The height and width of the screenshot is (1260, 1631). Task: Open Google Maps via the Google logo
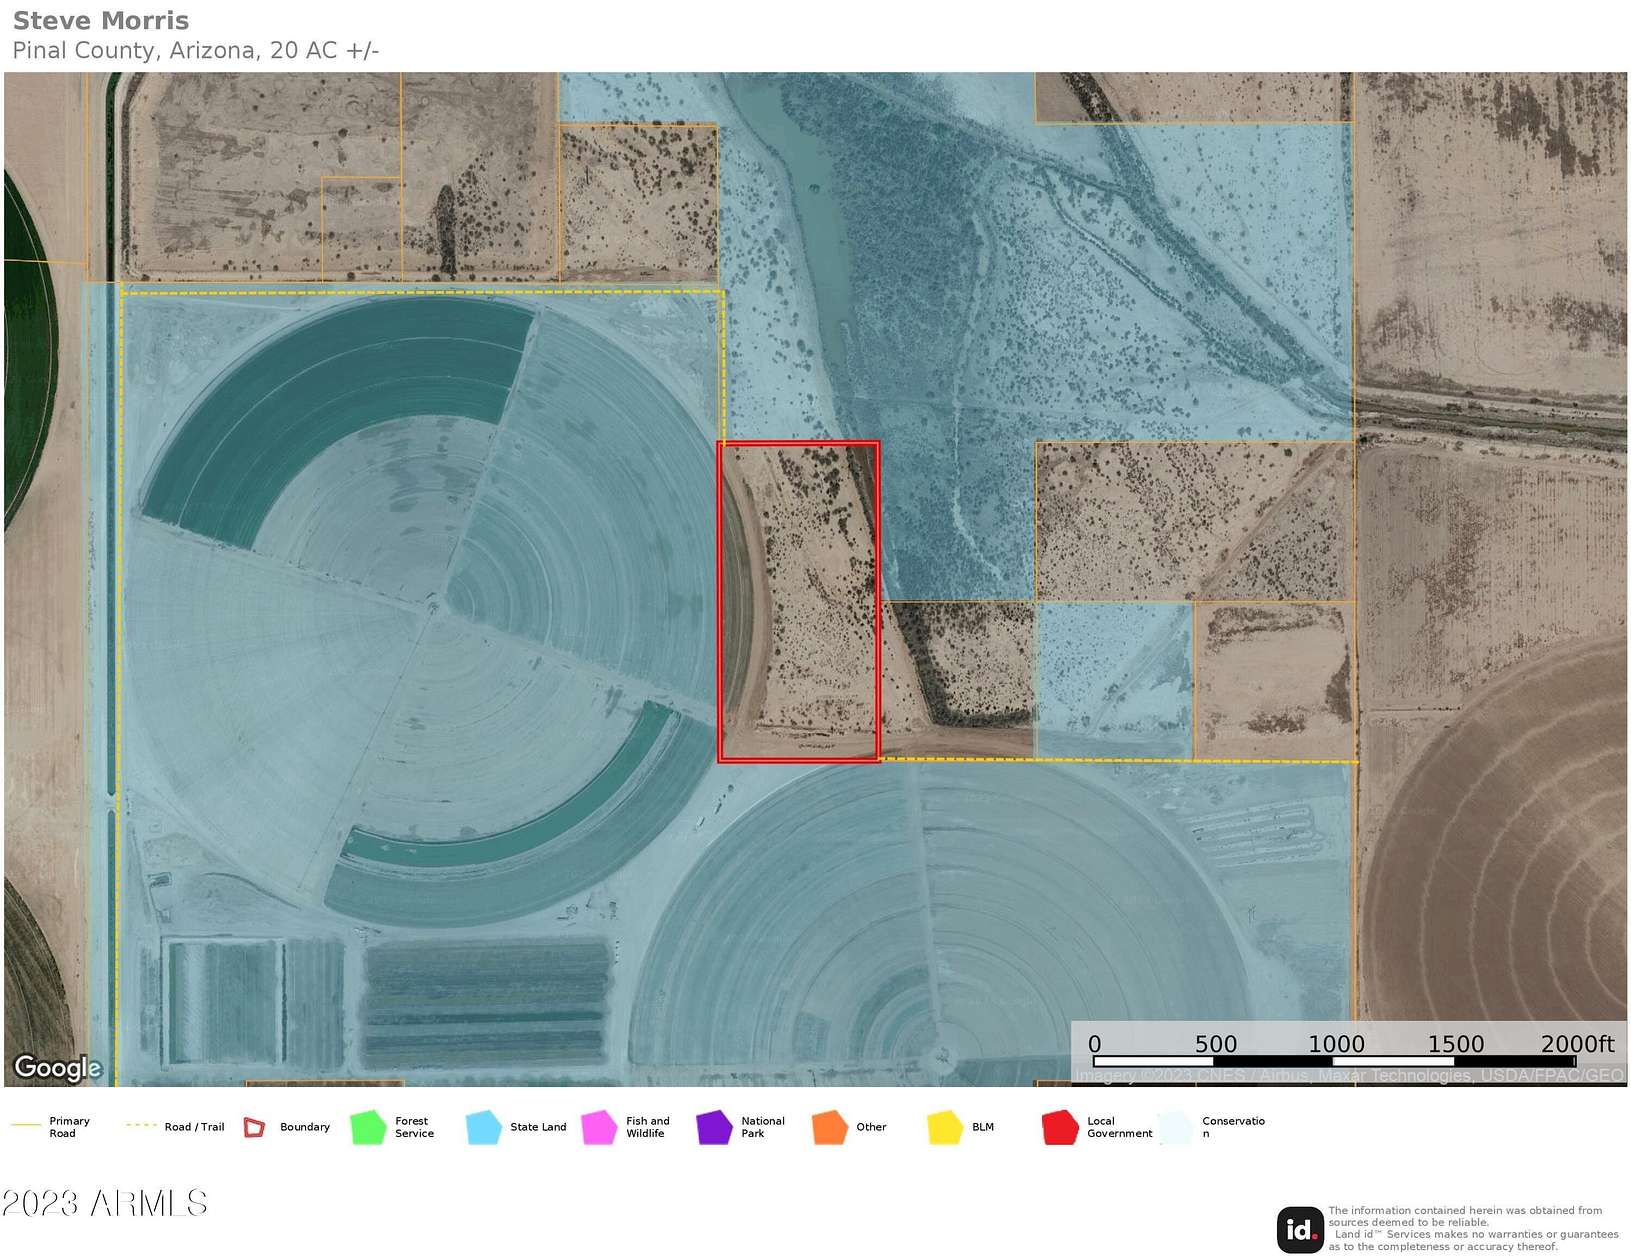click(58, 1068)
